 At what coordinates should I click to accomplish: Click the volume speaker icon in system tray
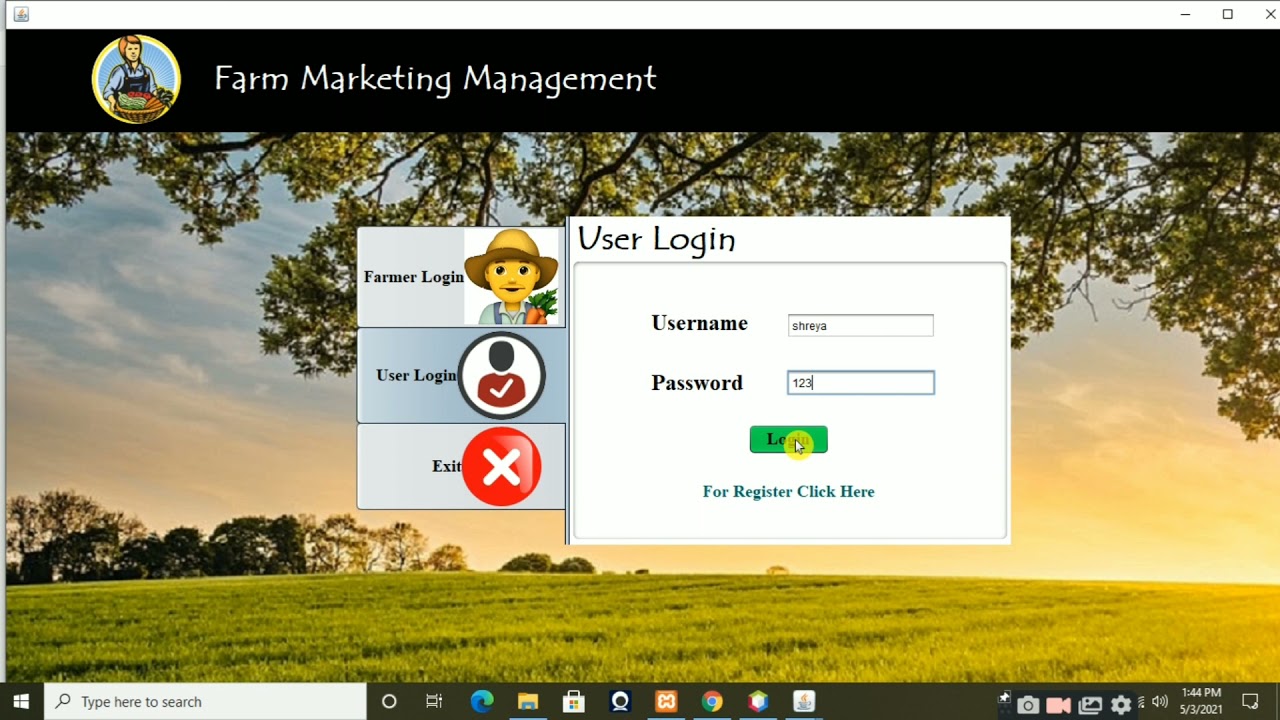click(x=1160, y=702)
